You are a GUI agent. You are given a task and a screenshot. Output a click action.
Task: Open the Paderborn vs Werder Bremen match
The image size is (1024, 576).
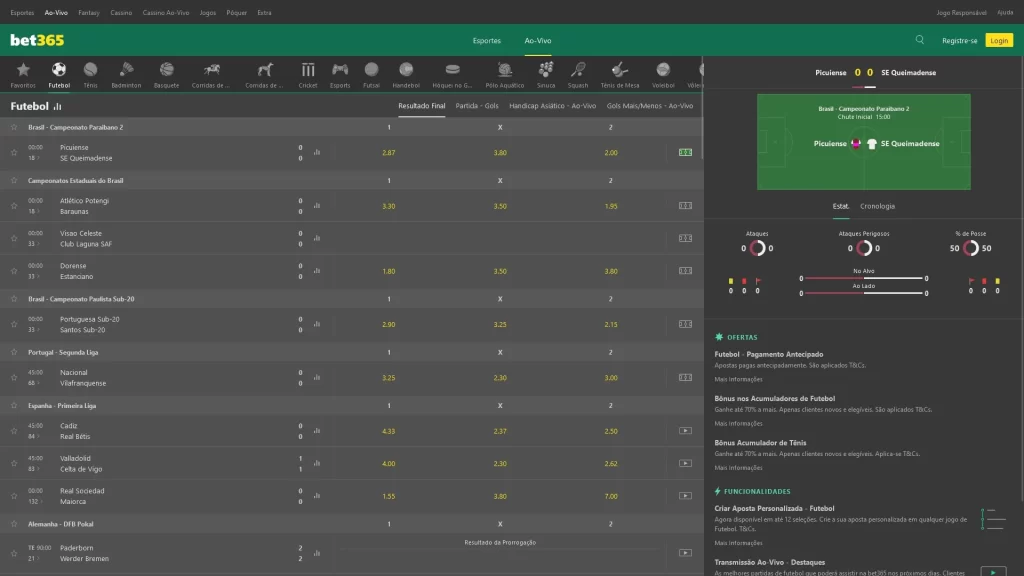point(84,553)
